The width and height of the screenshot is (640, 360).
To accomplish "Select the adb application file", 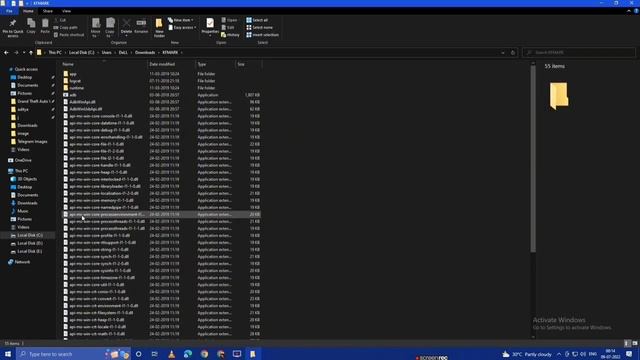I will (x=161, y=95).
